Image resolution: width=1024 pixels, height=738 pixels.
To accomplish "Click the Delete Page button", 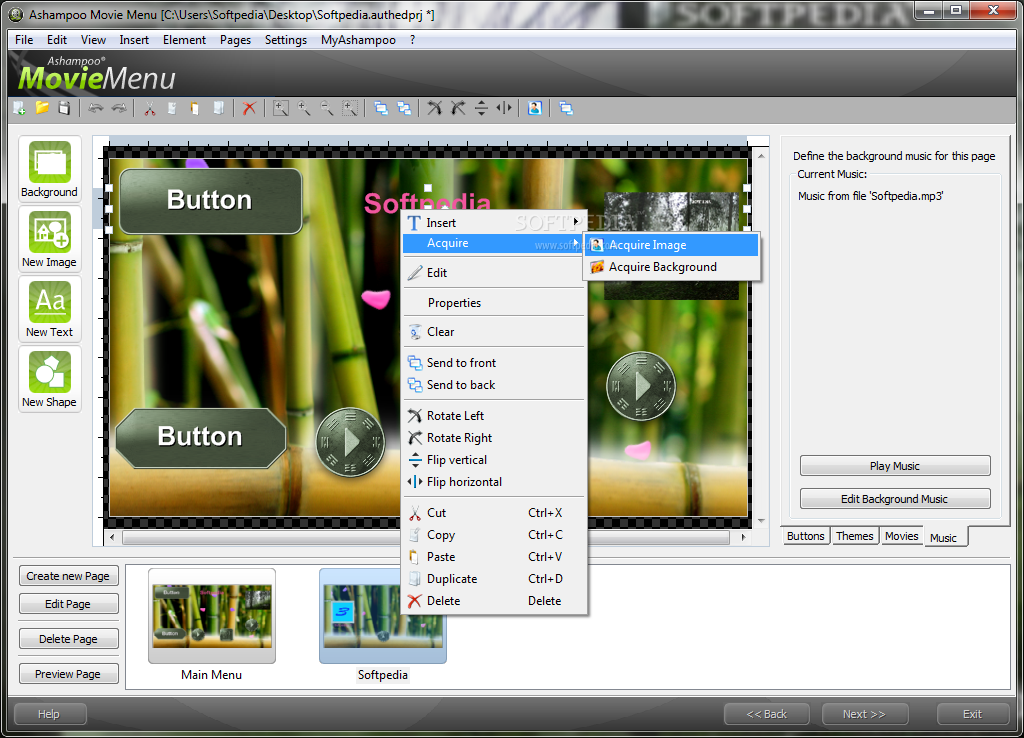I will [x=69, y=639].
